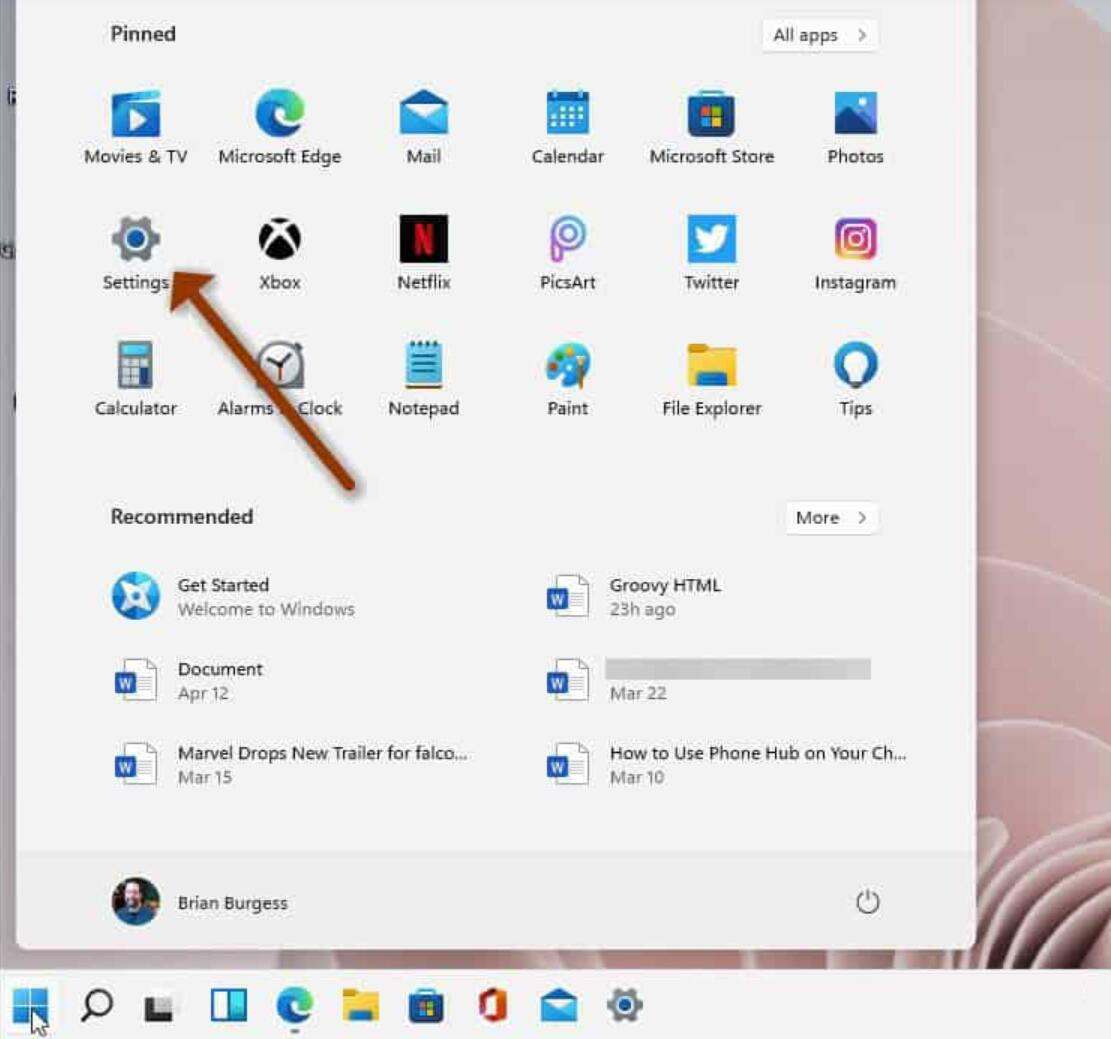Viewport: 1111px width, 1039px height.
Task: Expand the All apps list
Action: 818,34
